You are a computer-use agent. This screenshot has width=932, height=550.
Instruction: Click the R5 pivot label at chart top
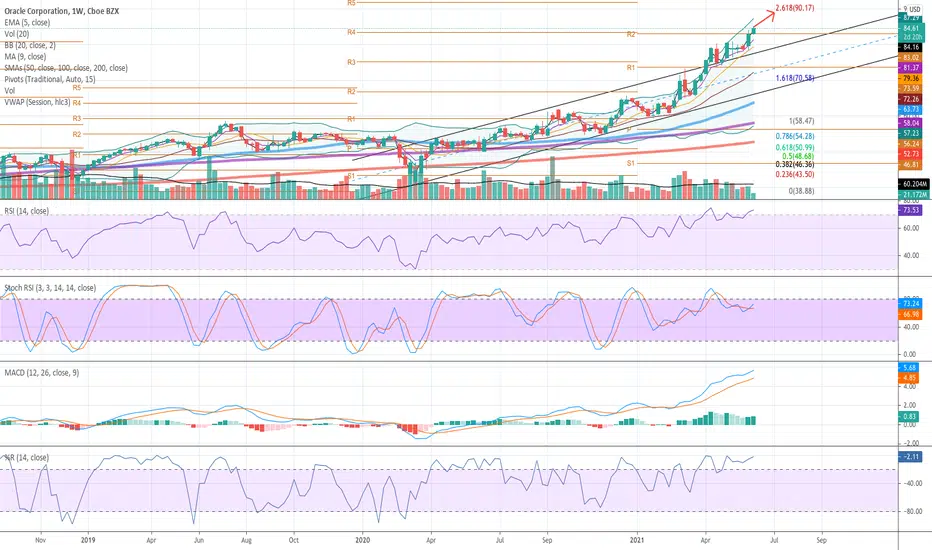coord(351,3)
